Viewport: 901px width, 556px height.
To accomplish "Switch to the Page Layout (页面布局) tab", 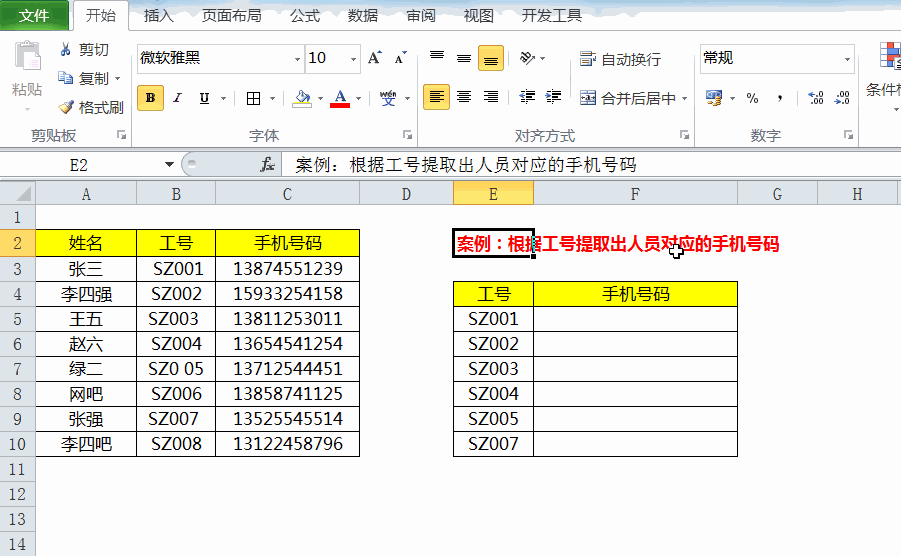I will 231,16.
